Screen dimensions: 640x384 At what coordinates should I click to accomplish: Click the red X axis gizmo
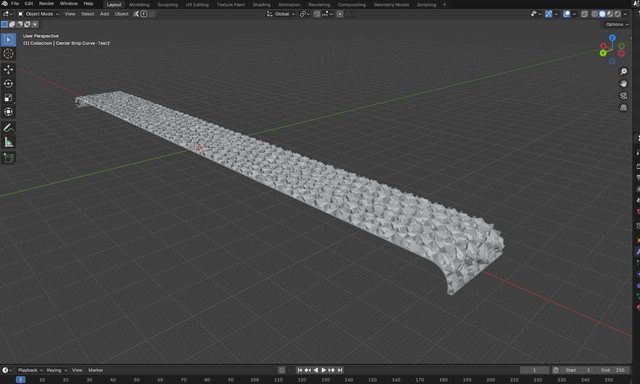tap(603, 46)
